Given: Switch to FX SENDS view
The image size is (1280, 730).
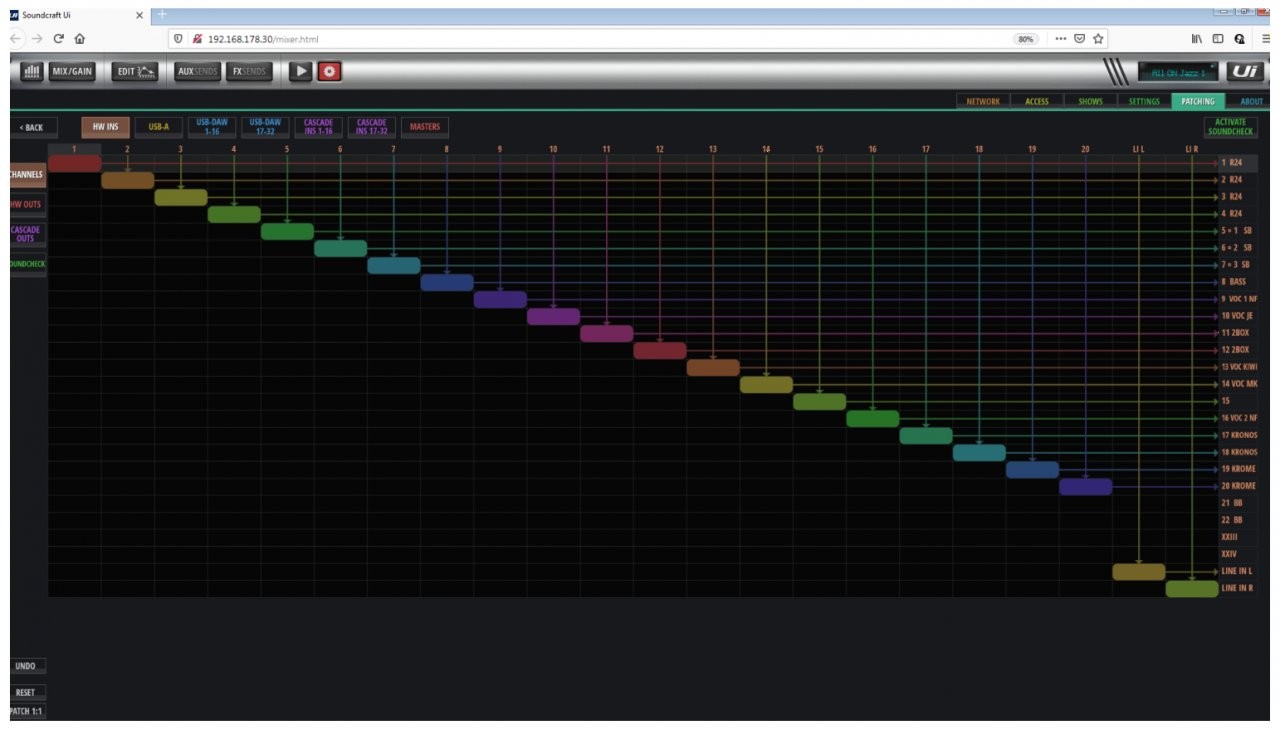Looking at the screenshot, I should (249, 72).
